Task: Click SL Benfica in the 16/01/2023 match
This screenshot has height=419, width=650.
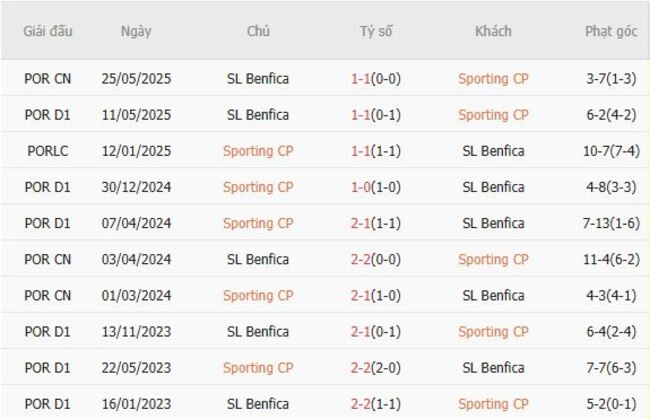Action: tap(258, 404)
